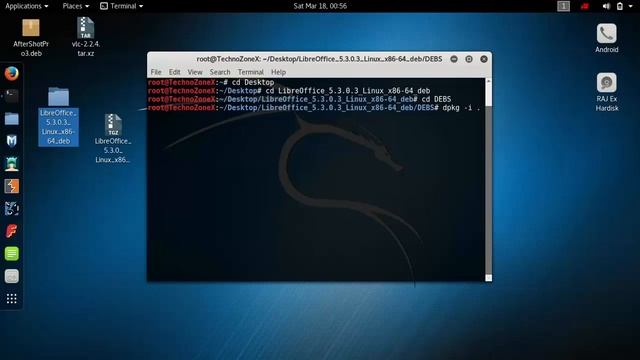Click the 'cd DEBS' command line
This screenshot has width=640, height=360.
(300, 99)
